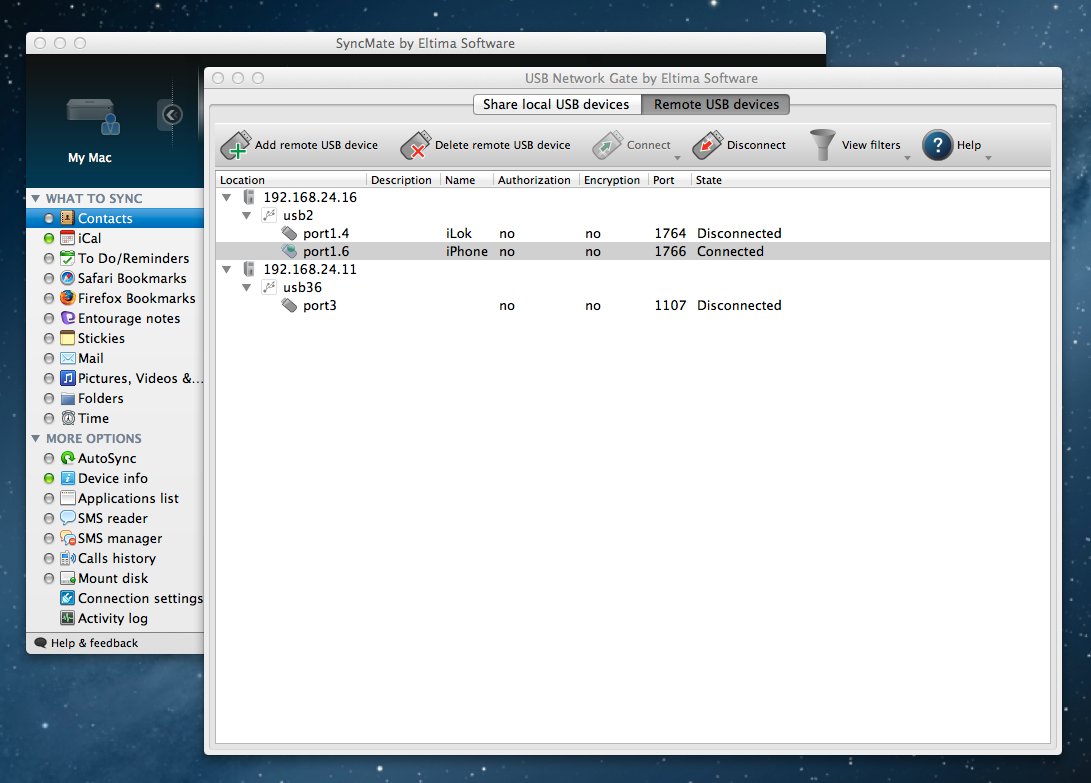1091x783 pixels.
Task: Click the Connection settings icon
Action: [67, 599]
